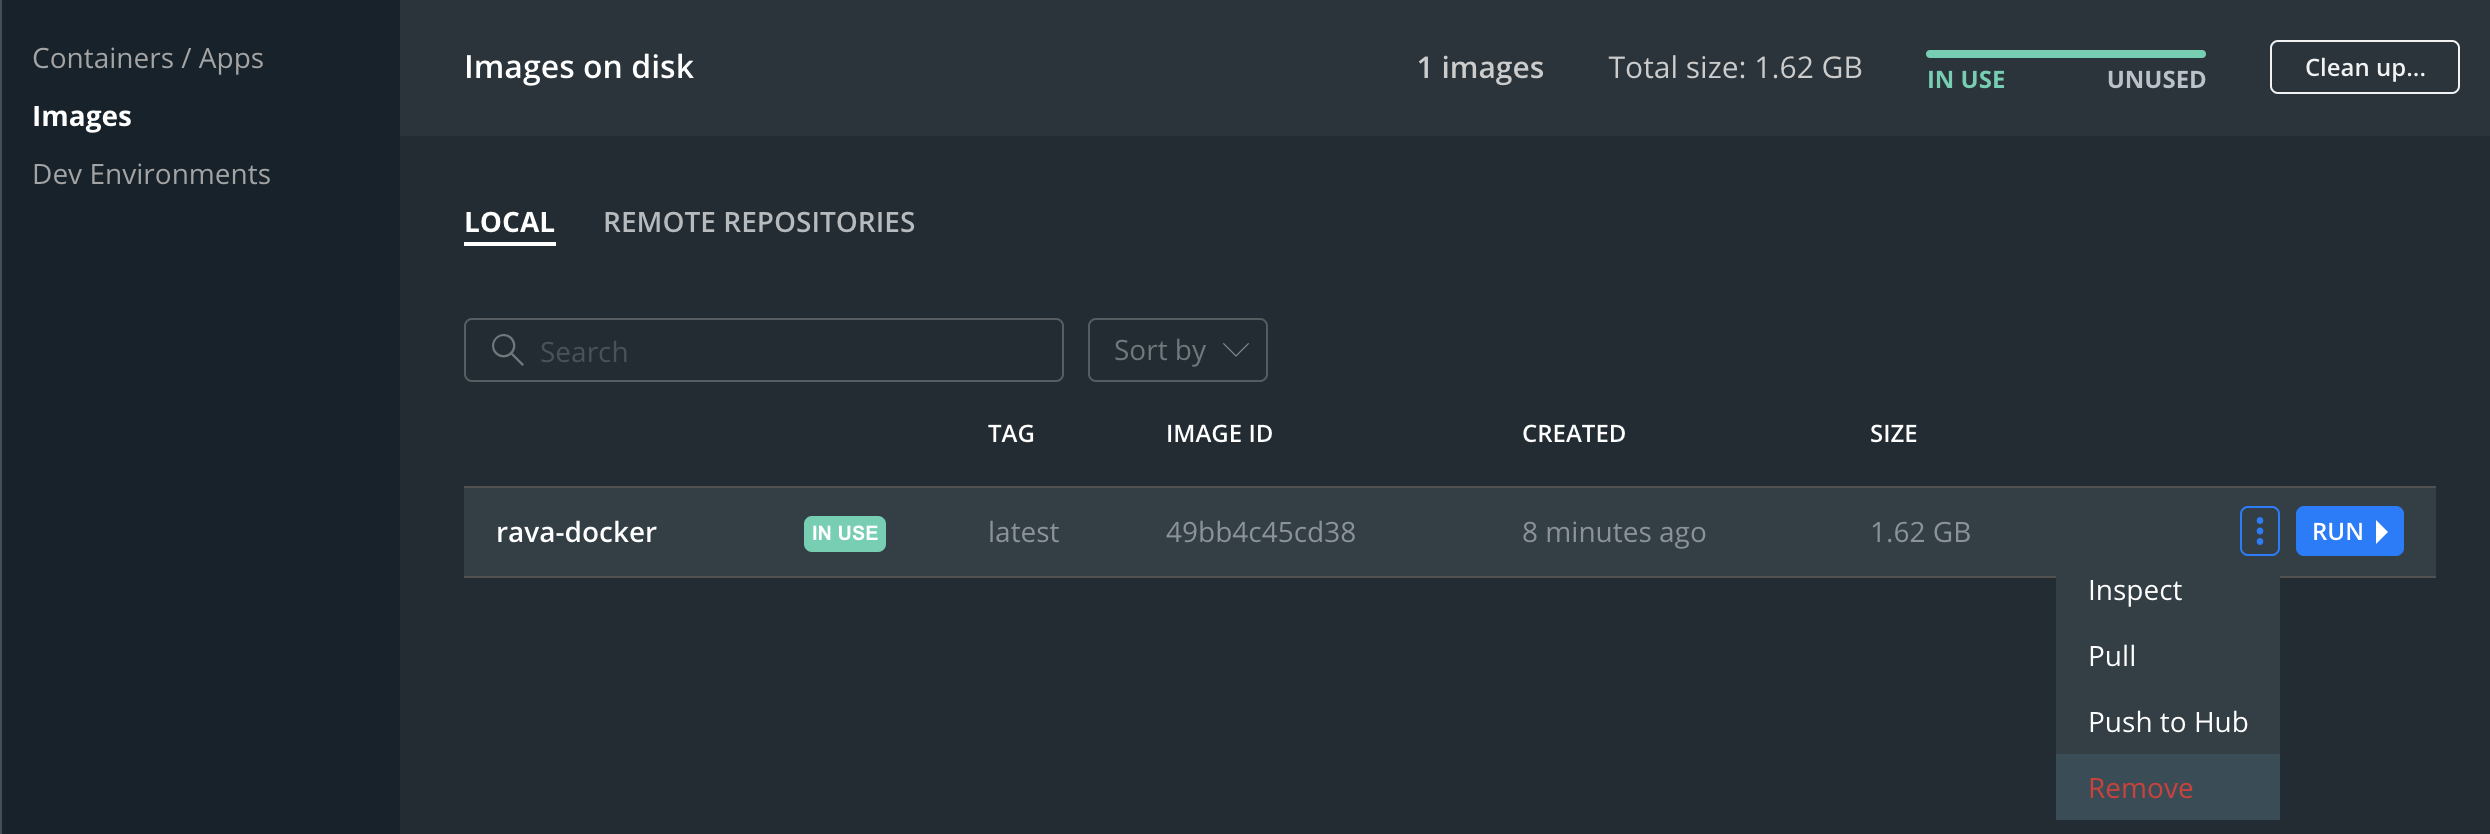Open Containers / Apps from the sidebar
The width and height of the screenshot is (2490, 834).
pos(147,57)
